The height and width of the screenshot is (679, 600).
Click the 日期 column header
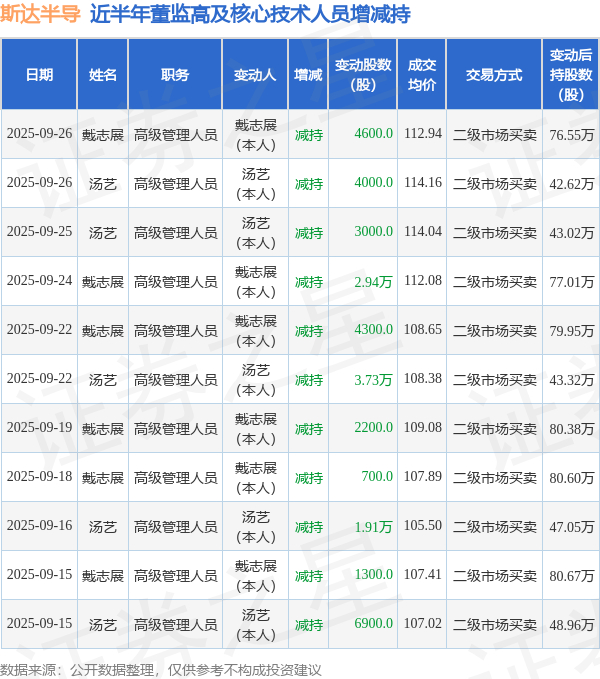click(39, 74)
